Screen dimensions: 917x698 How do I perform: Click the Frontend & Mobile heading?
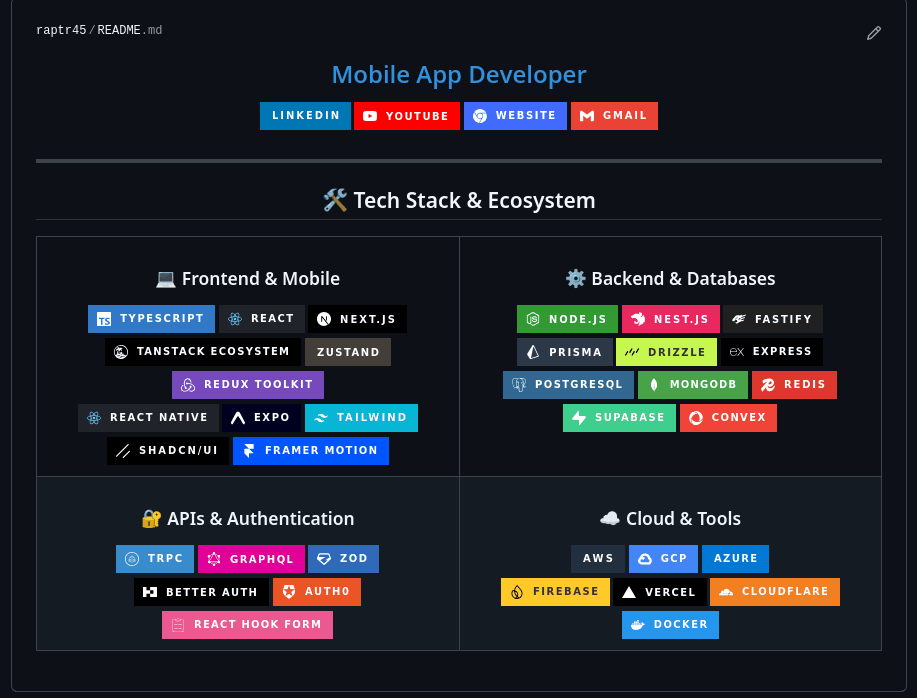[248, 279]
